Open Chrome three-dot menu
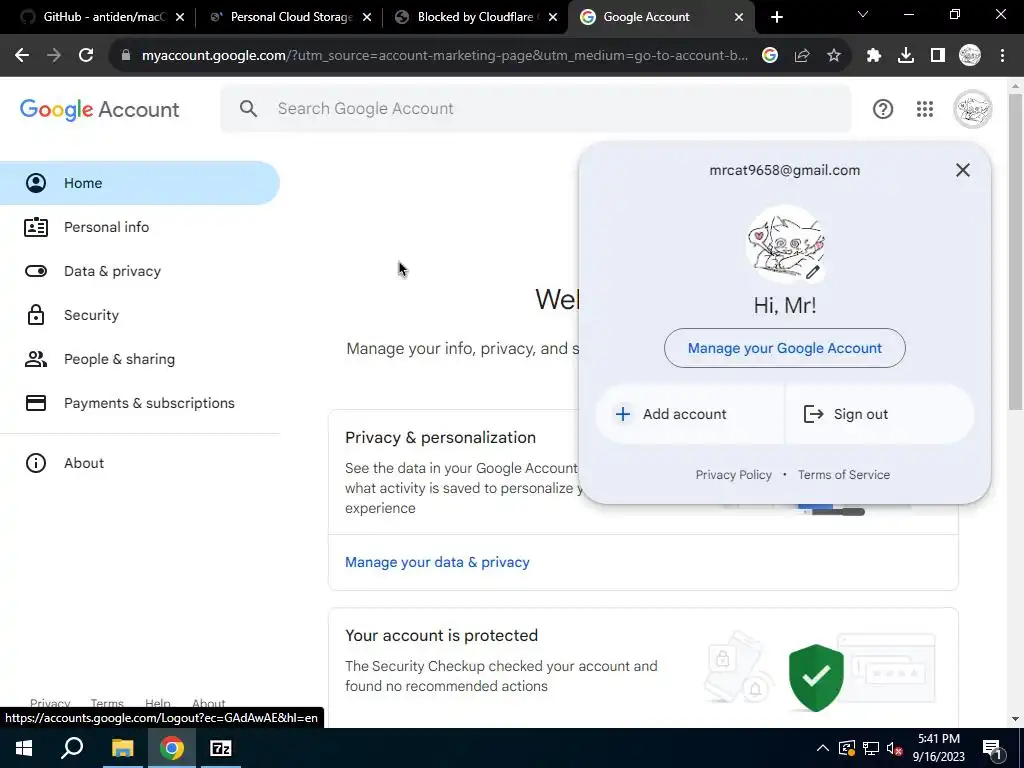1024x768 pixels. (1002, 56)
